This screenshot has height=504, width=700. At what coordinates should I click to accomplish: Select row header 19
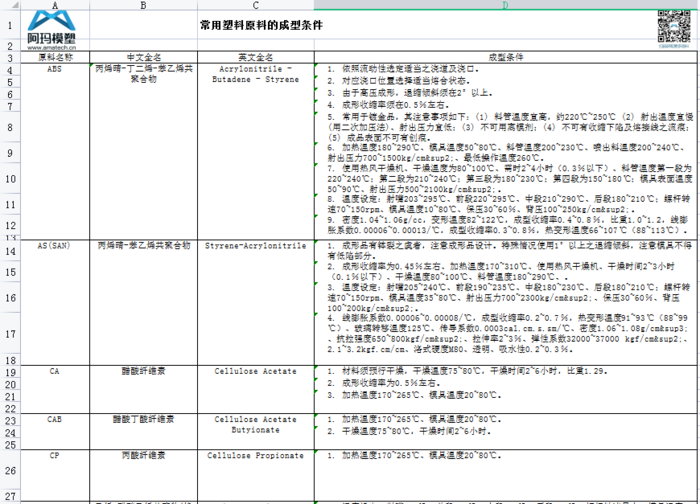pos(10,372)
